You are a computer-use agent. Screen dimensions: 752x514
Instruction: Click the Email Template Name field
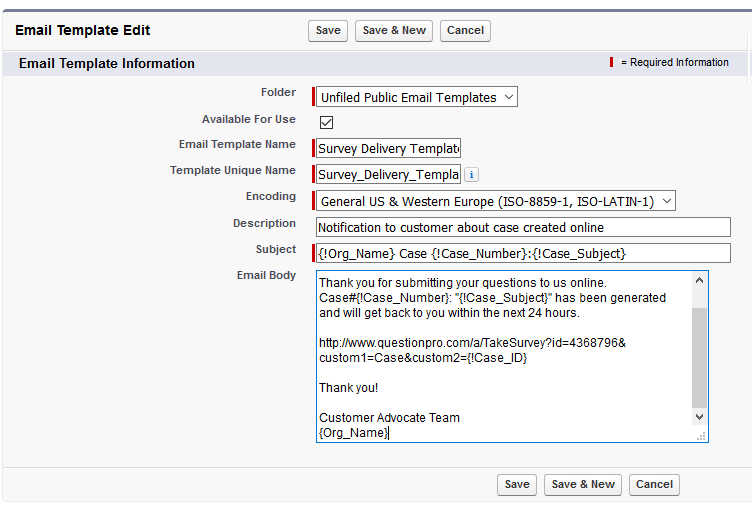[x=388, y=149]
